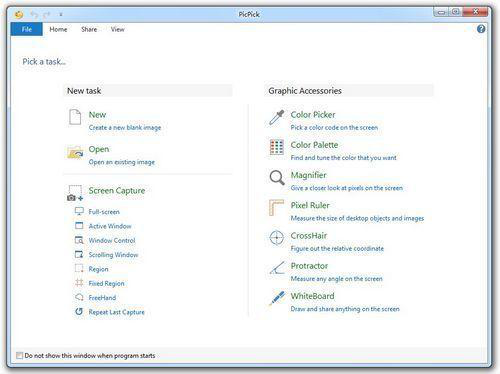This screenshot has width=500, height=374.
Task: Launch the Magnifier glass icon
Action: 277,177
